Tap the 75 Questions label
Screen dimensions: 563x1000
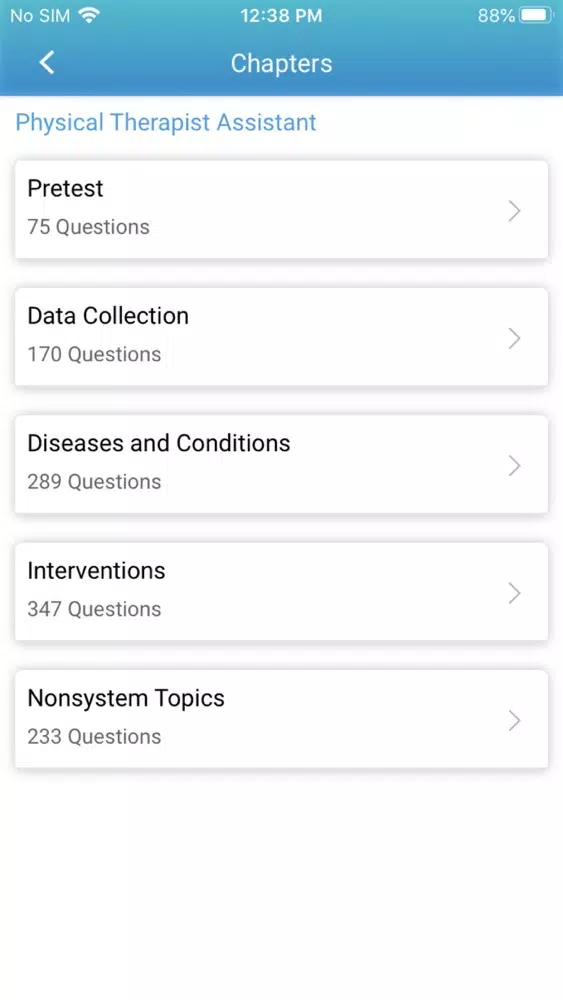(89, 227)
